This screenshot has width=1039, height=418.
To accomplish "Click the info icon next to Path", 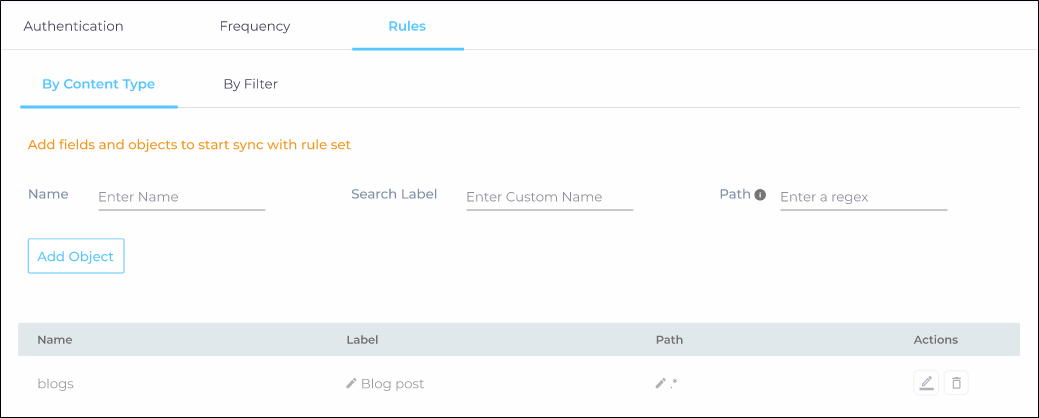I will [x=760, y=195].
